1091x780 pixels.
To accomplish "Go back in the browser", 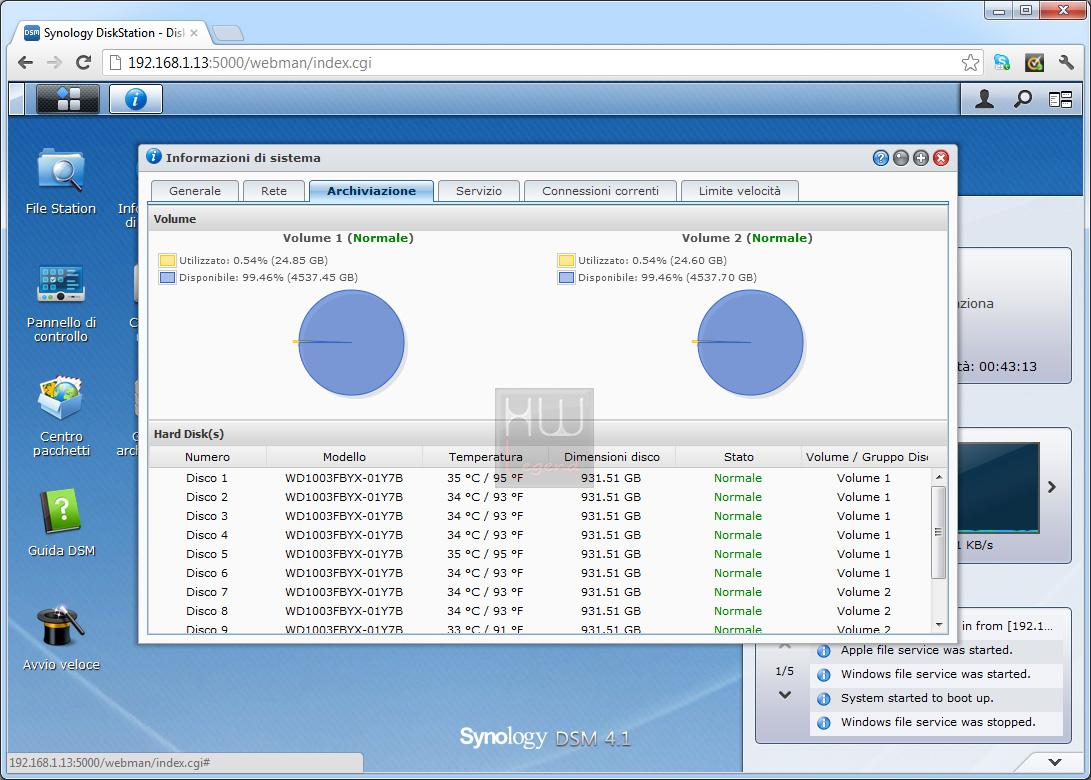I will click(x=26, y=63).
